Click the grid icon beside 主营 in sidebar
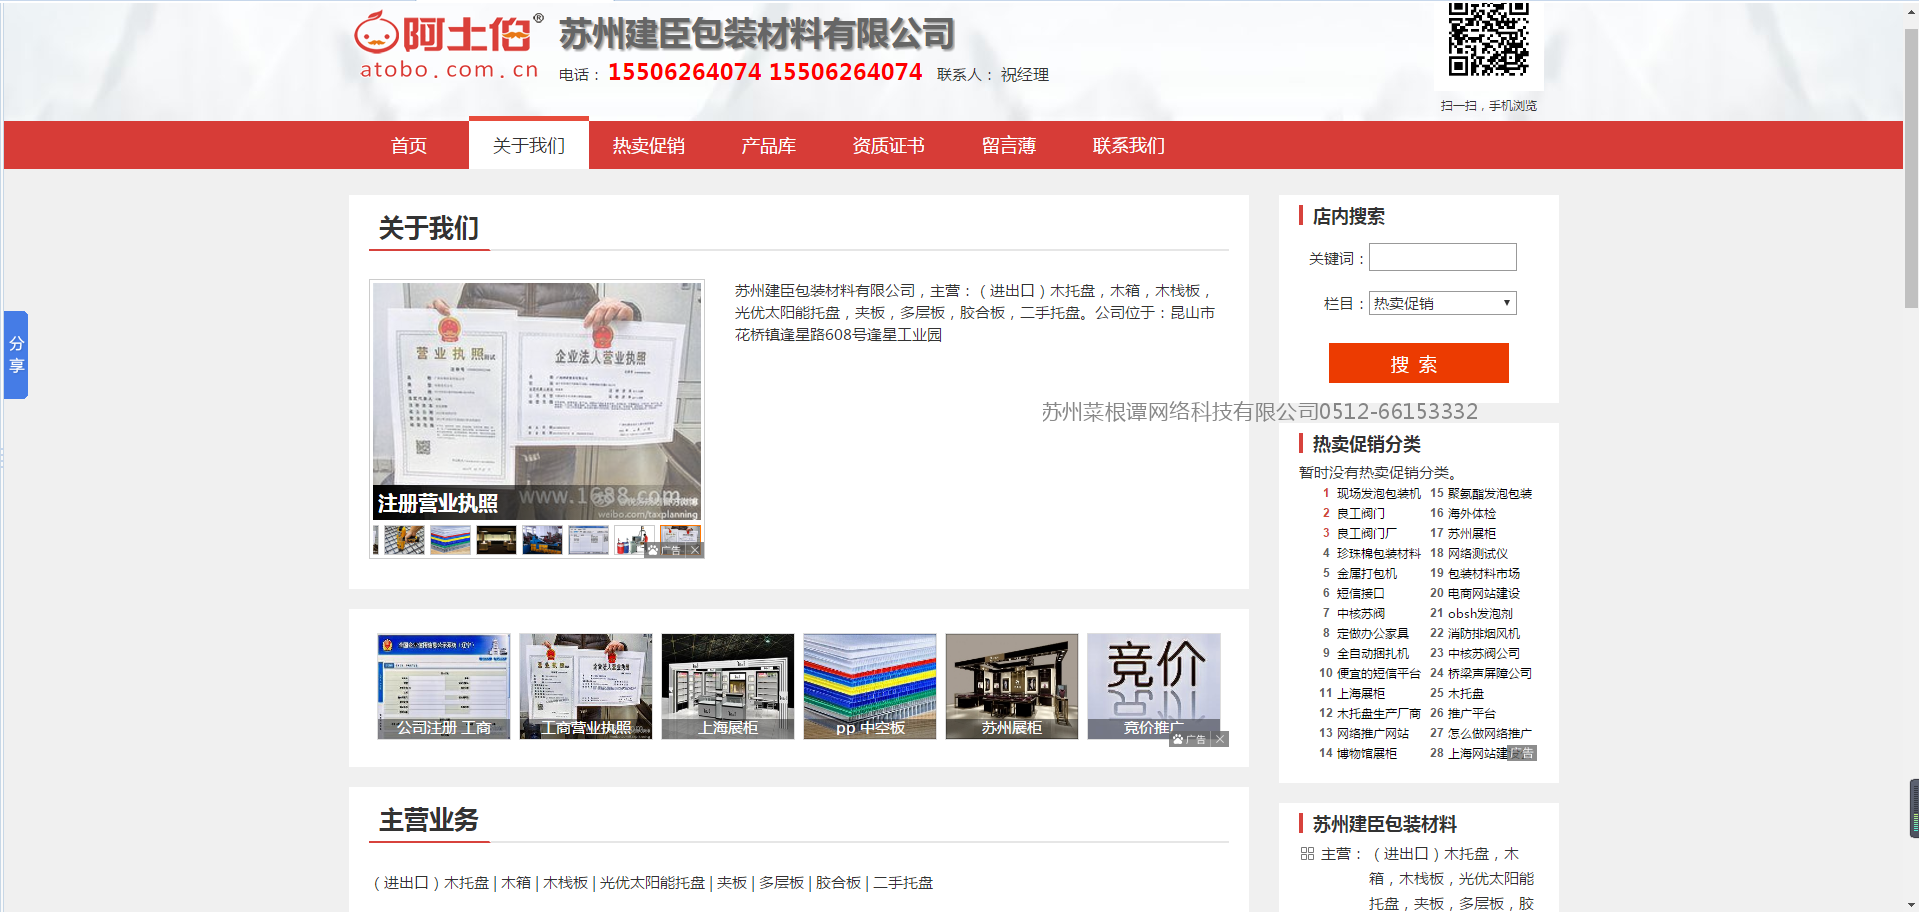 (1307, 854)
